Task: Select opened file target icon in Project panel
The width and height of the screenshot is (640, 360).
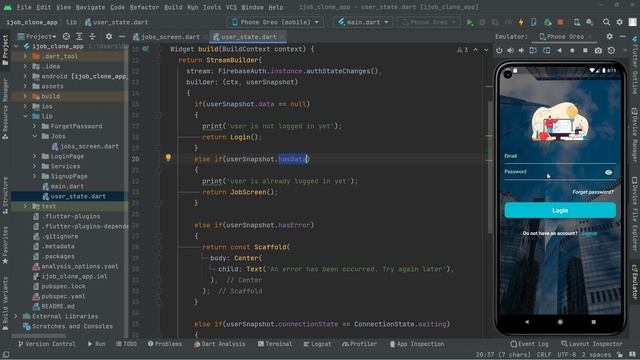Action: 66,37
